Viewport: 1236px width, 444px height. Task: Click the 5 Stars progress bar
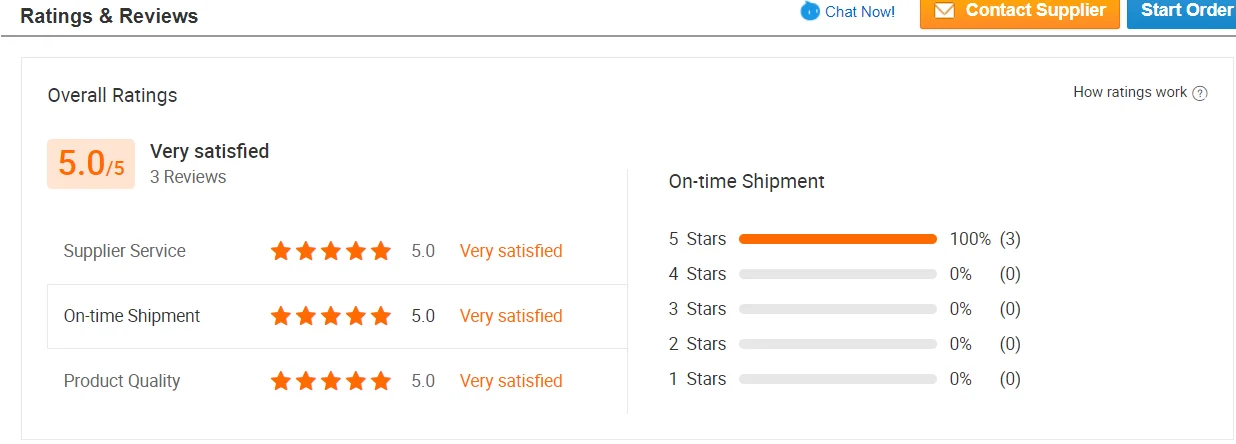coord(837,240)
